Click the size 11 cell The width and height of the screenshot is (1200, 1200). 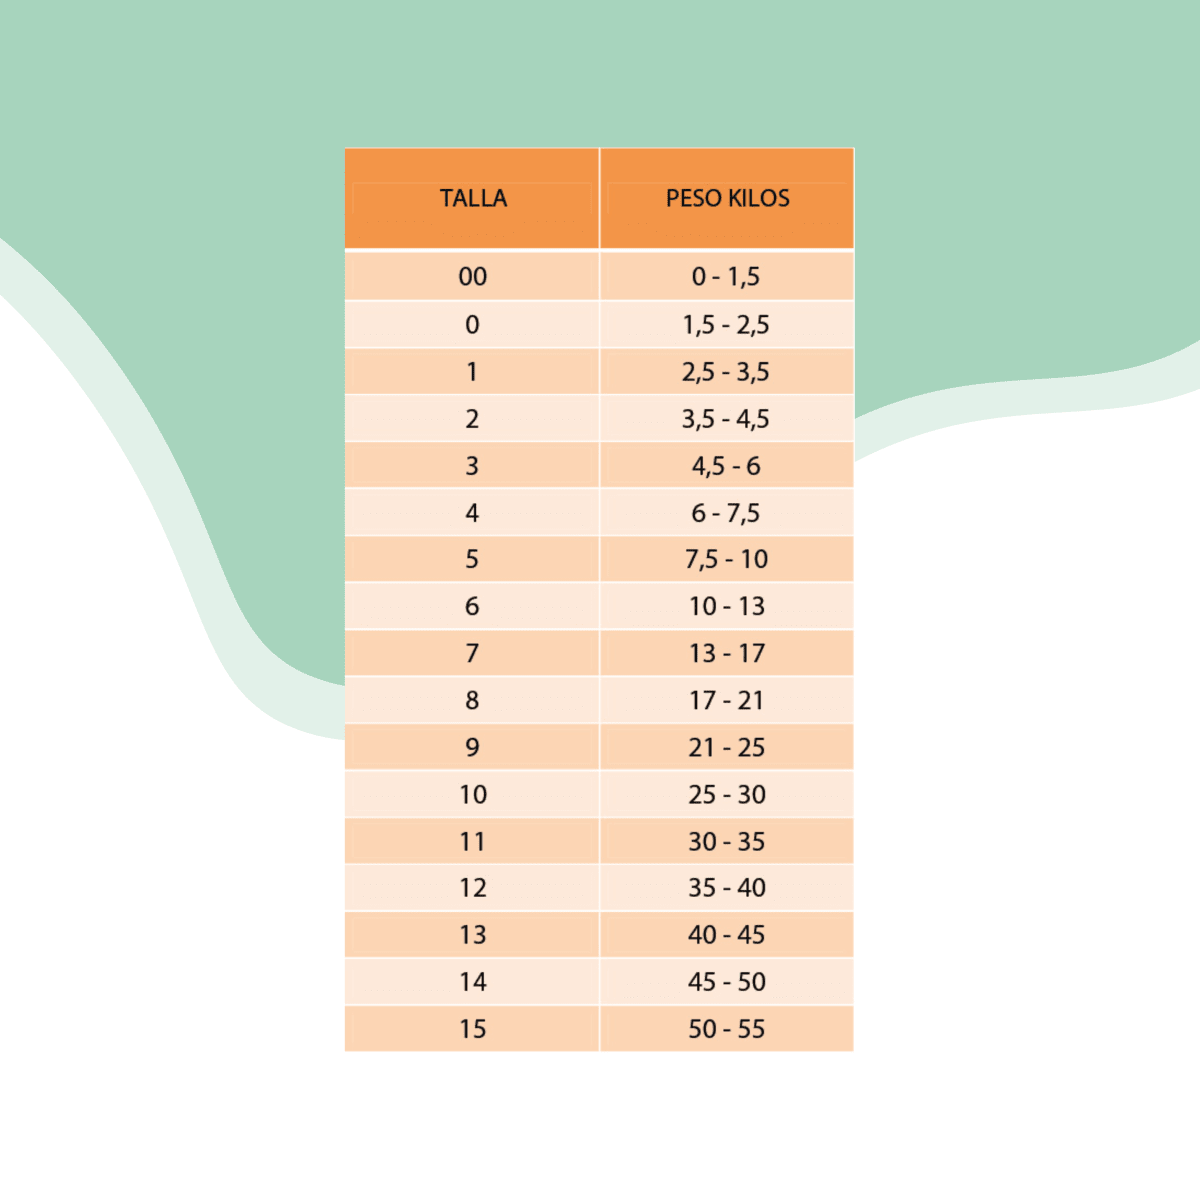(x=472, y=841)
